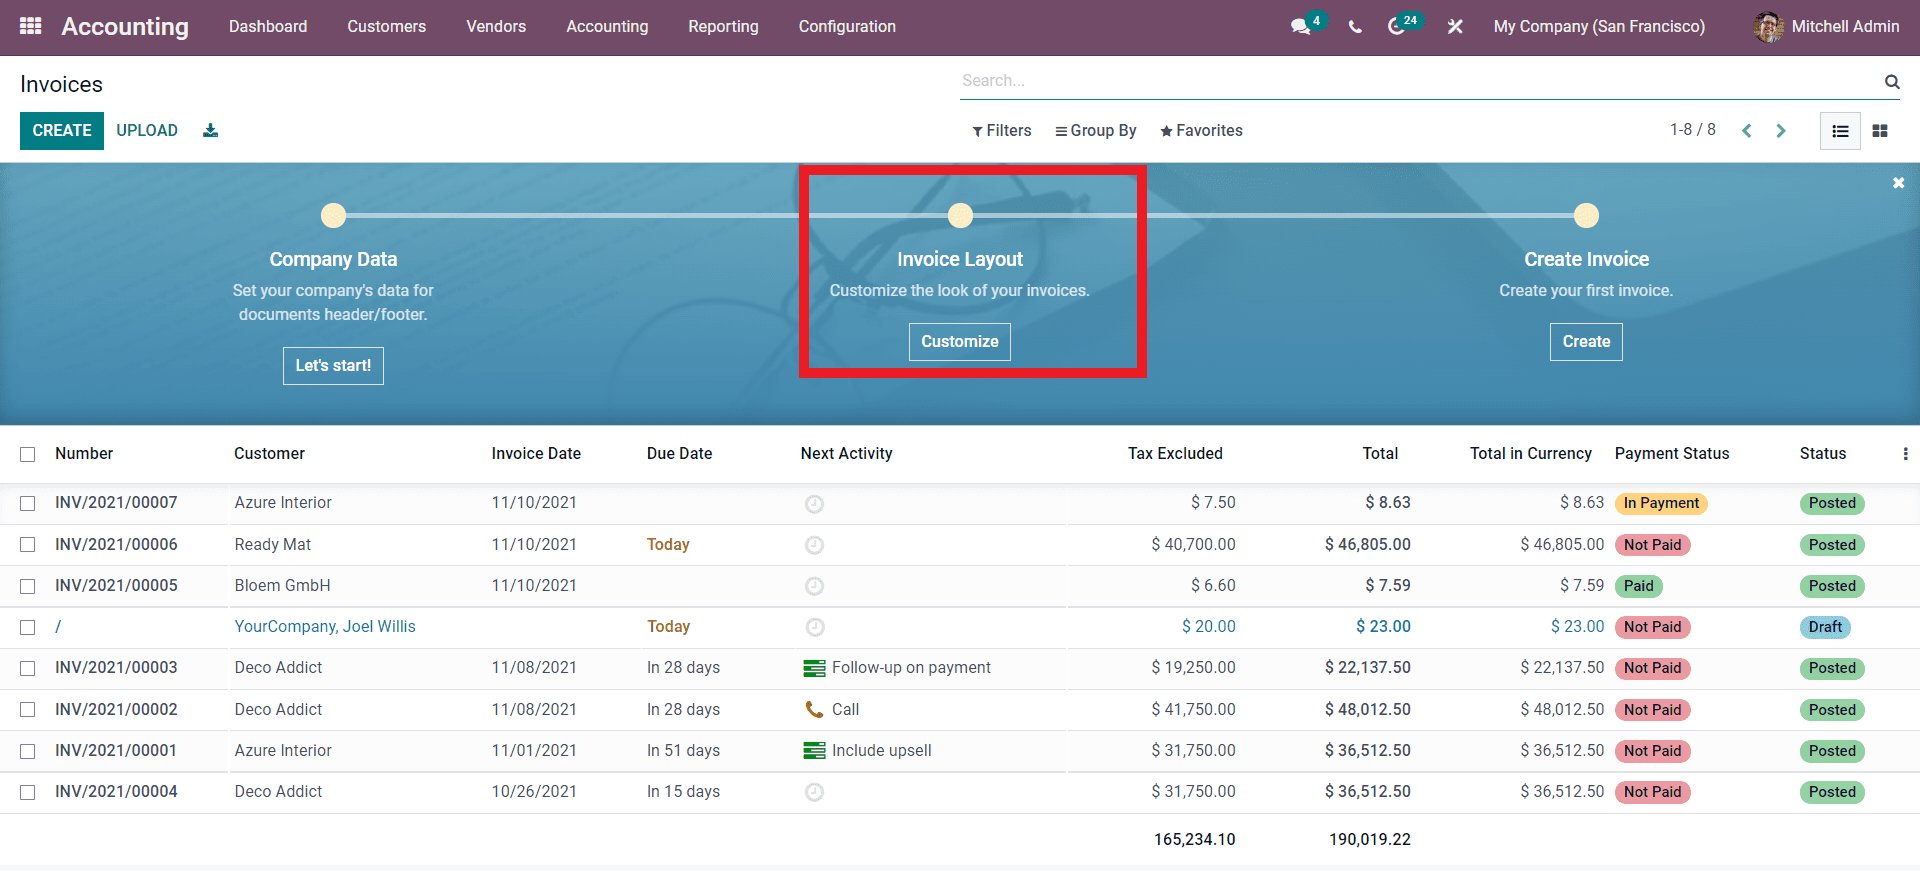Open the Group By dropdown

click(1096, 131)
